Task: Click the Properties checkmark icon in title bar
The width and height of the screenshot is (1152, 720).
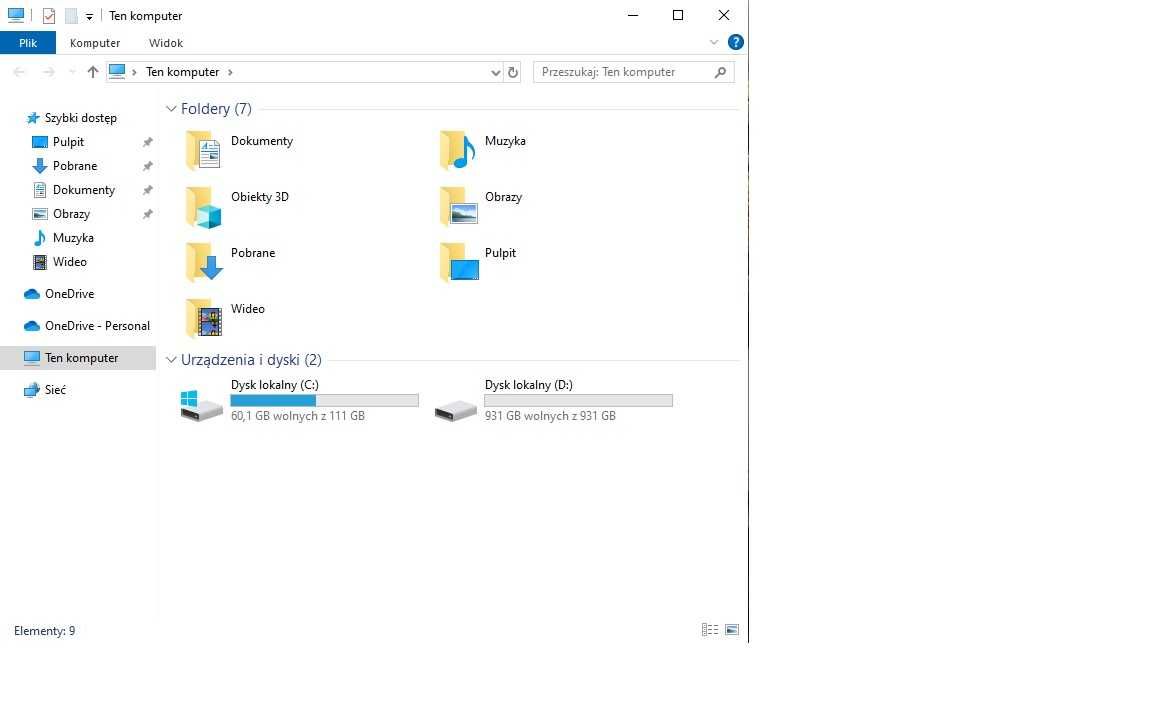Action: [x=48, y=15]
